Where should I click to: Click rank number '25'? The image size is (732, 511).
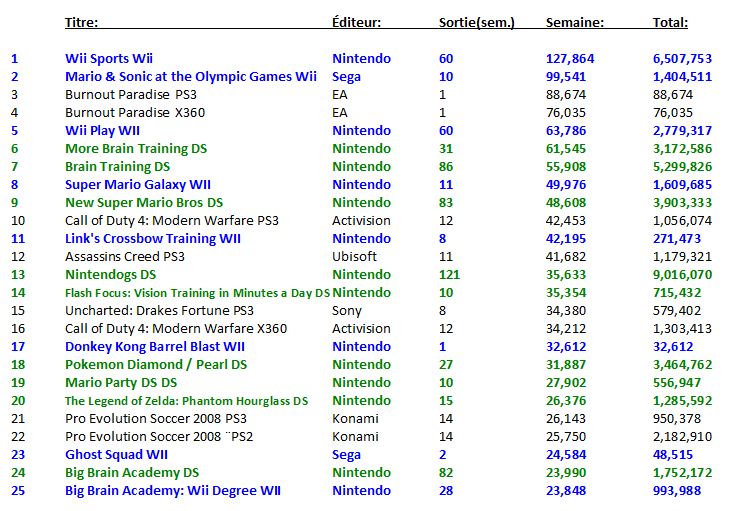click(18, 491)
